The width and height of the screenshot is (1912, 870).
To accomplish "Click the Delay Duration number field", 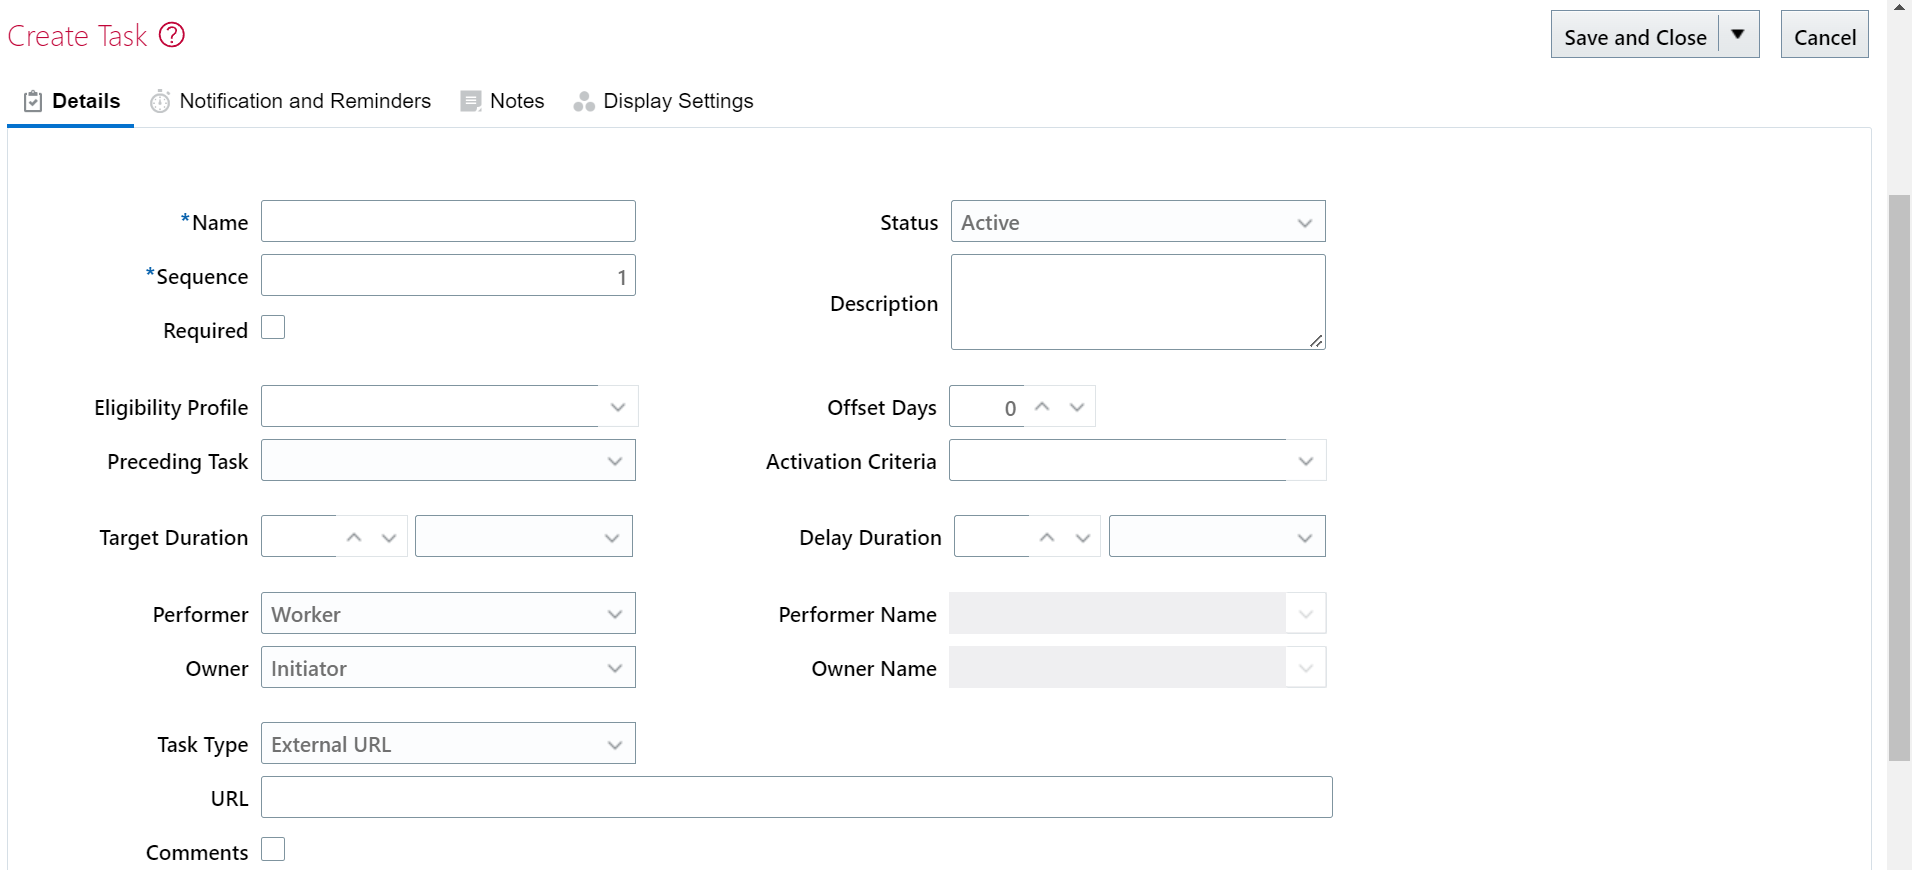I will click(992, 537).
